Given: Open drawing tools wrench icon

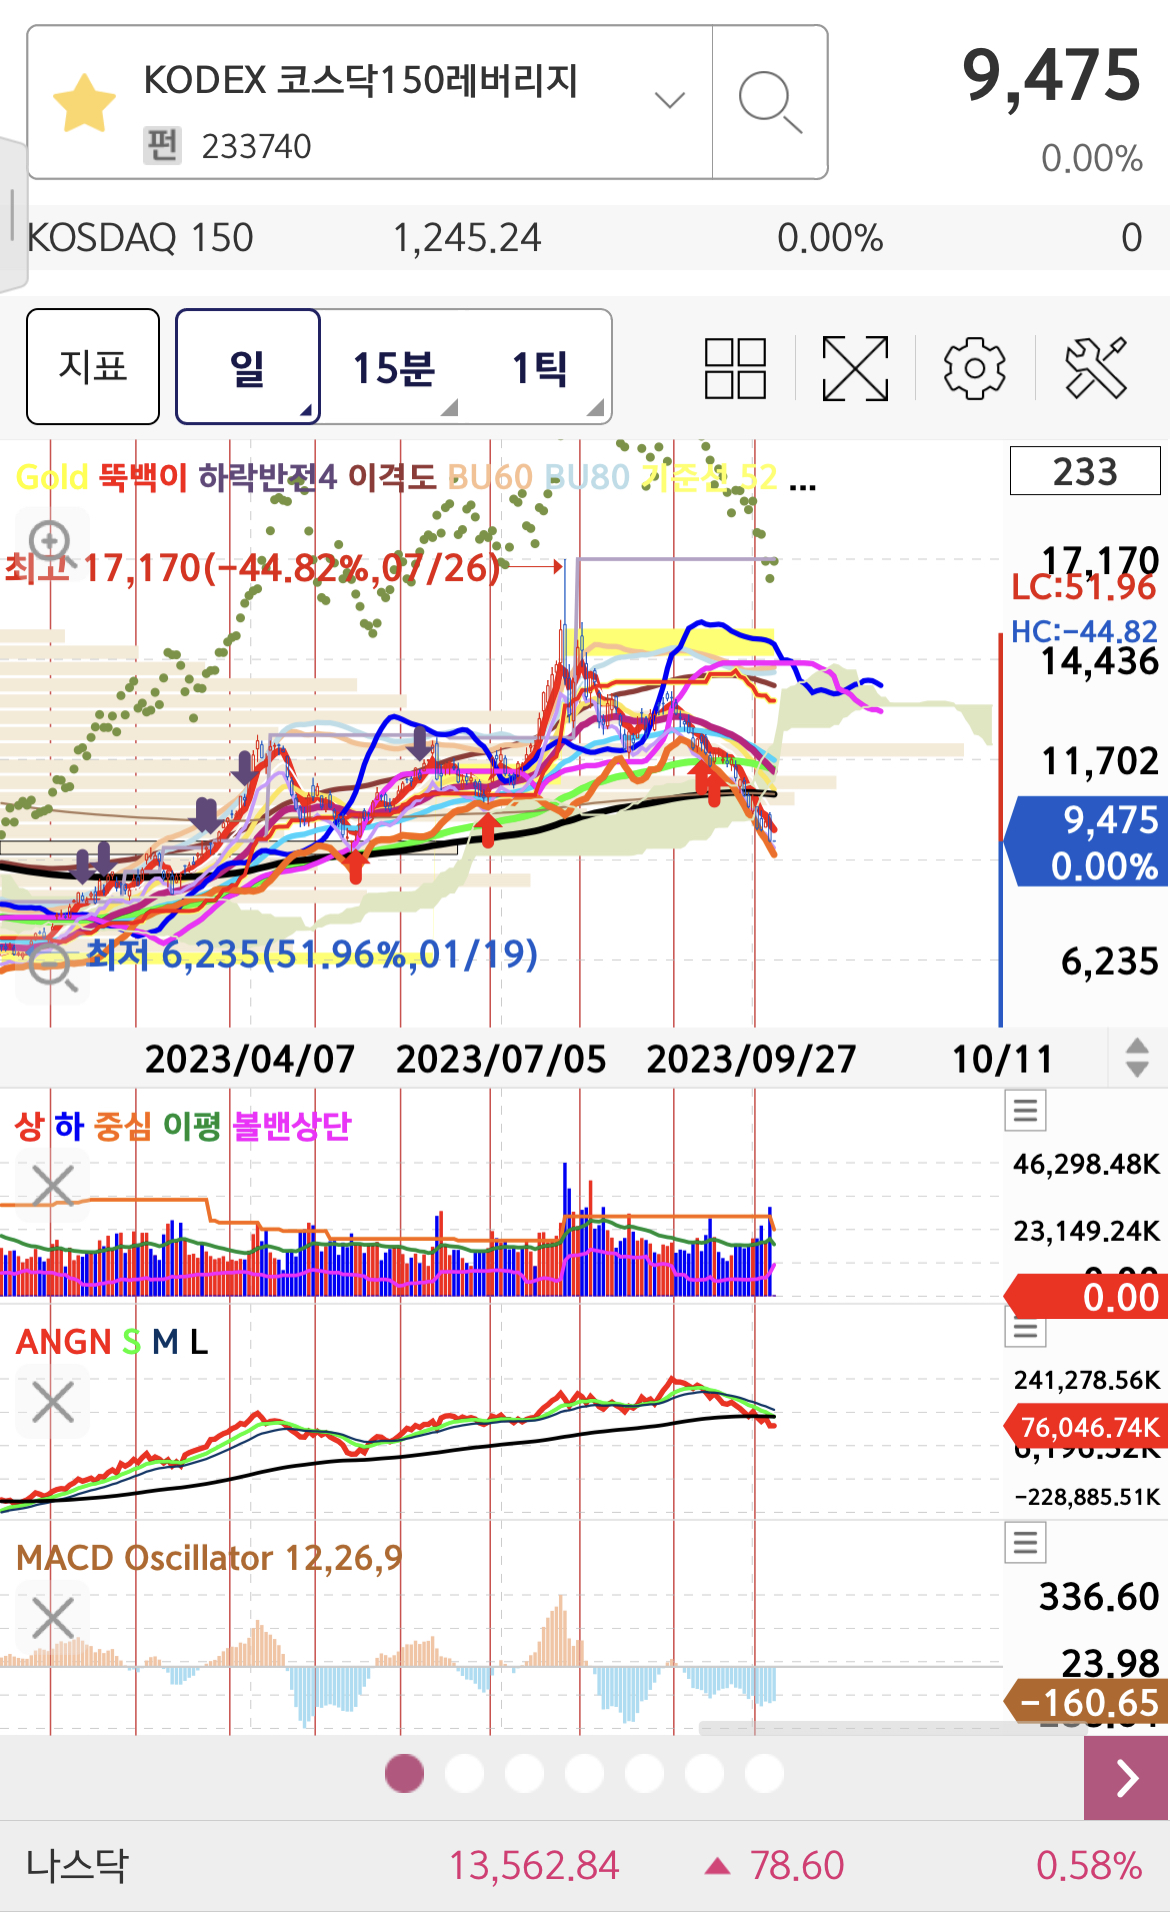Looking at the screenshot, I should (x=1096, y=368).
